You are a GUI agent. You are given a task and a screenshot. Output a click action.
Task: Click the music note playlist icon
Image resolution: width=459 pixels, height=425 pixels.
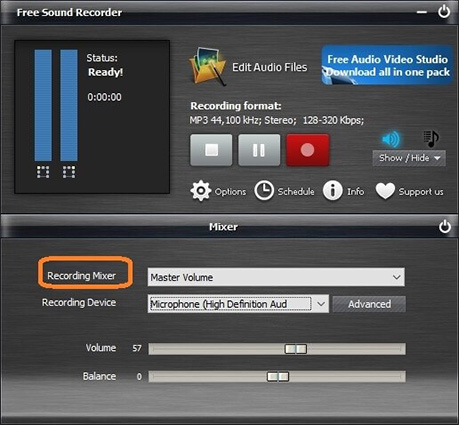tap(431, 139)
